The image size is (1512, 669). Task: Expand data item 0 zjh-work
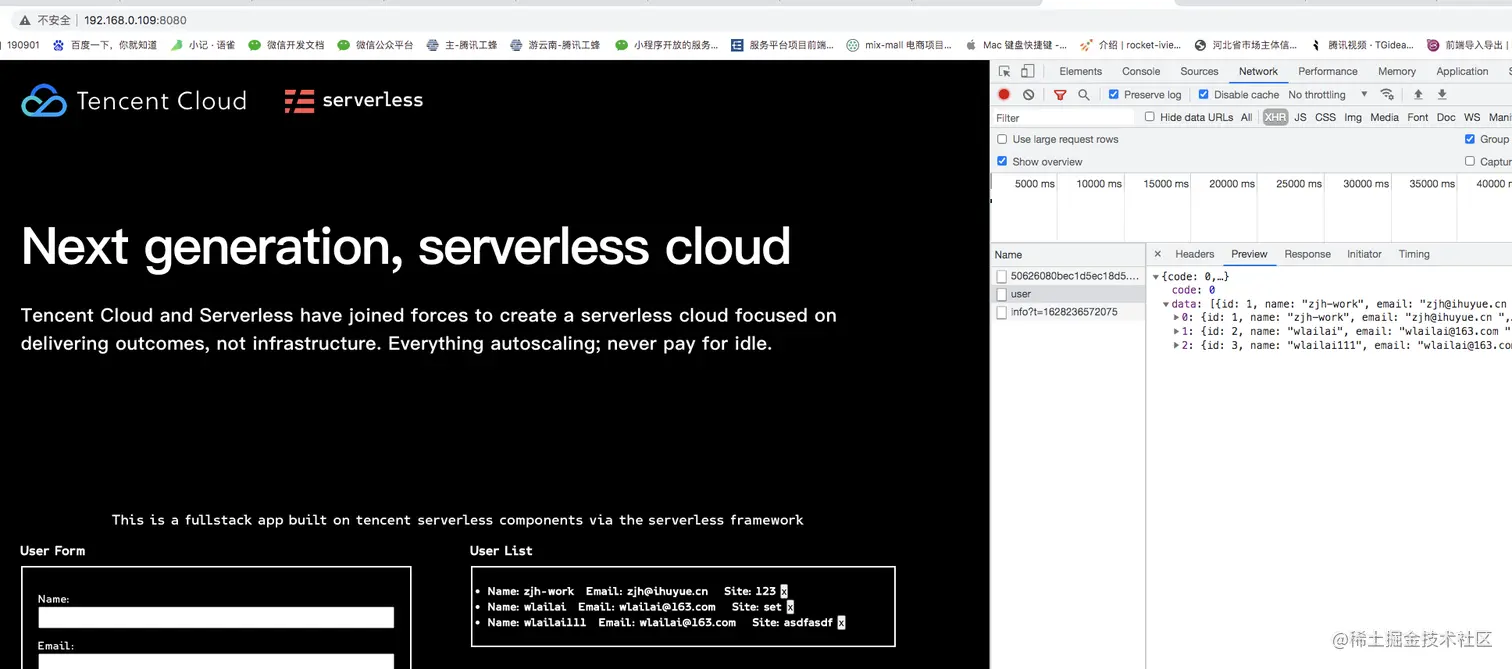tap(1176, 317)
